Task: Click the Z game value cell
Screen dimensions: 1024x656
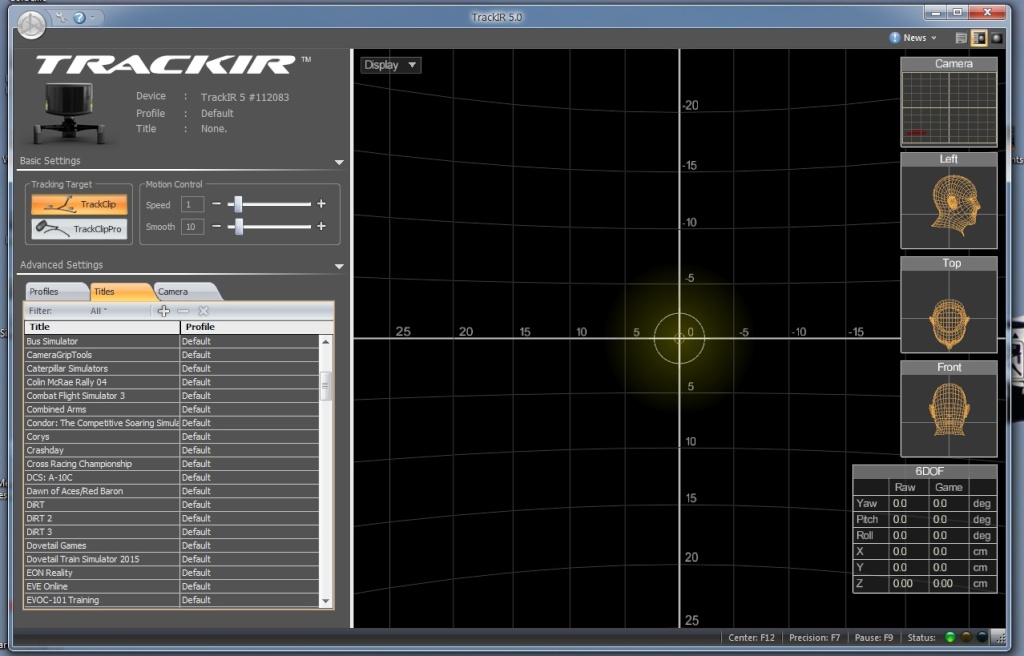Action: pyautogui.click(x=949, y=583)
